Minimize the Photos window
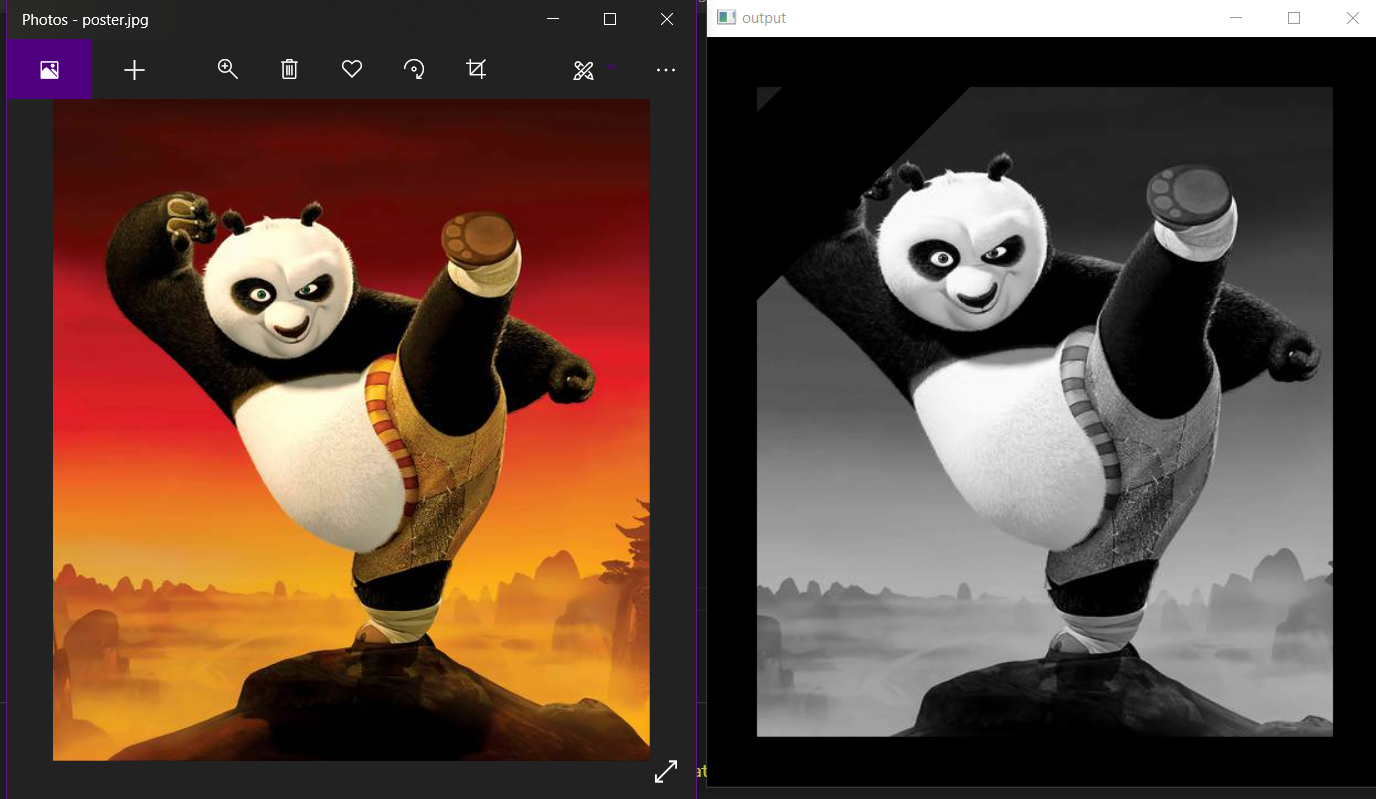The image size is (1376, 799). click(553, 19)
